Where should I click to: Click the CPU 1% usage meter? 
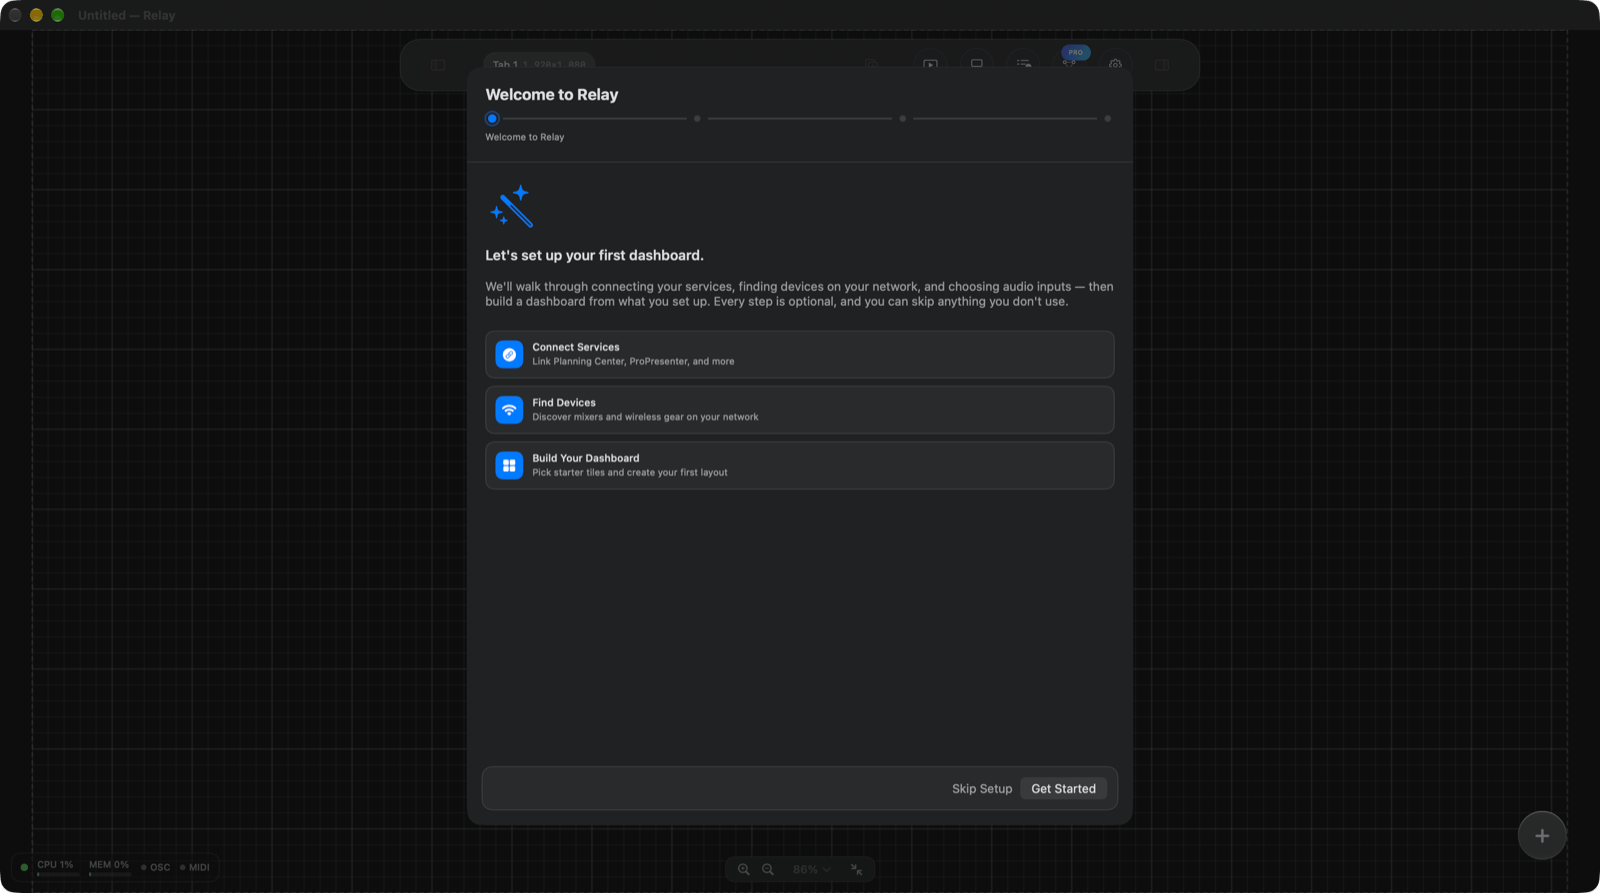coord(56,867)
